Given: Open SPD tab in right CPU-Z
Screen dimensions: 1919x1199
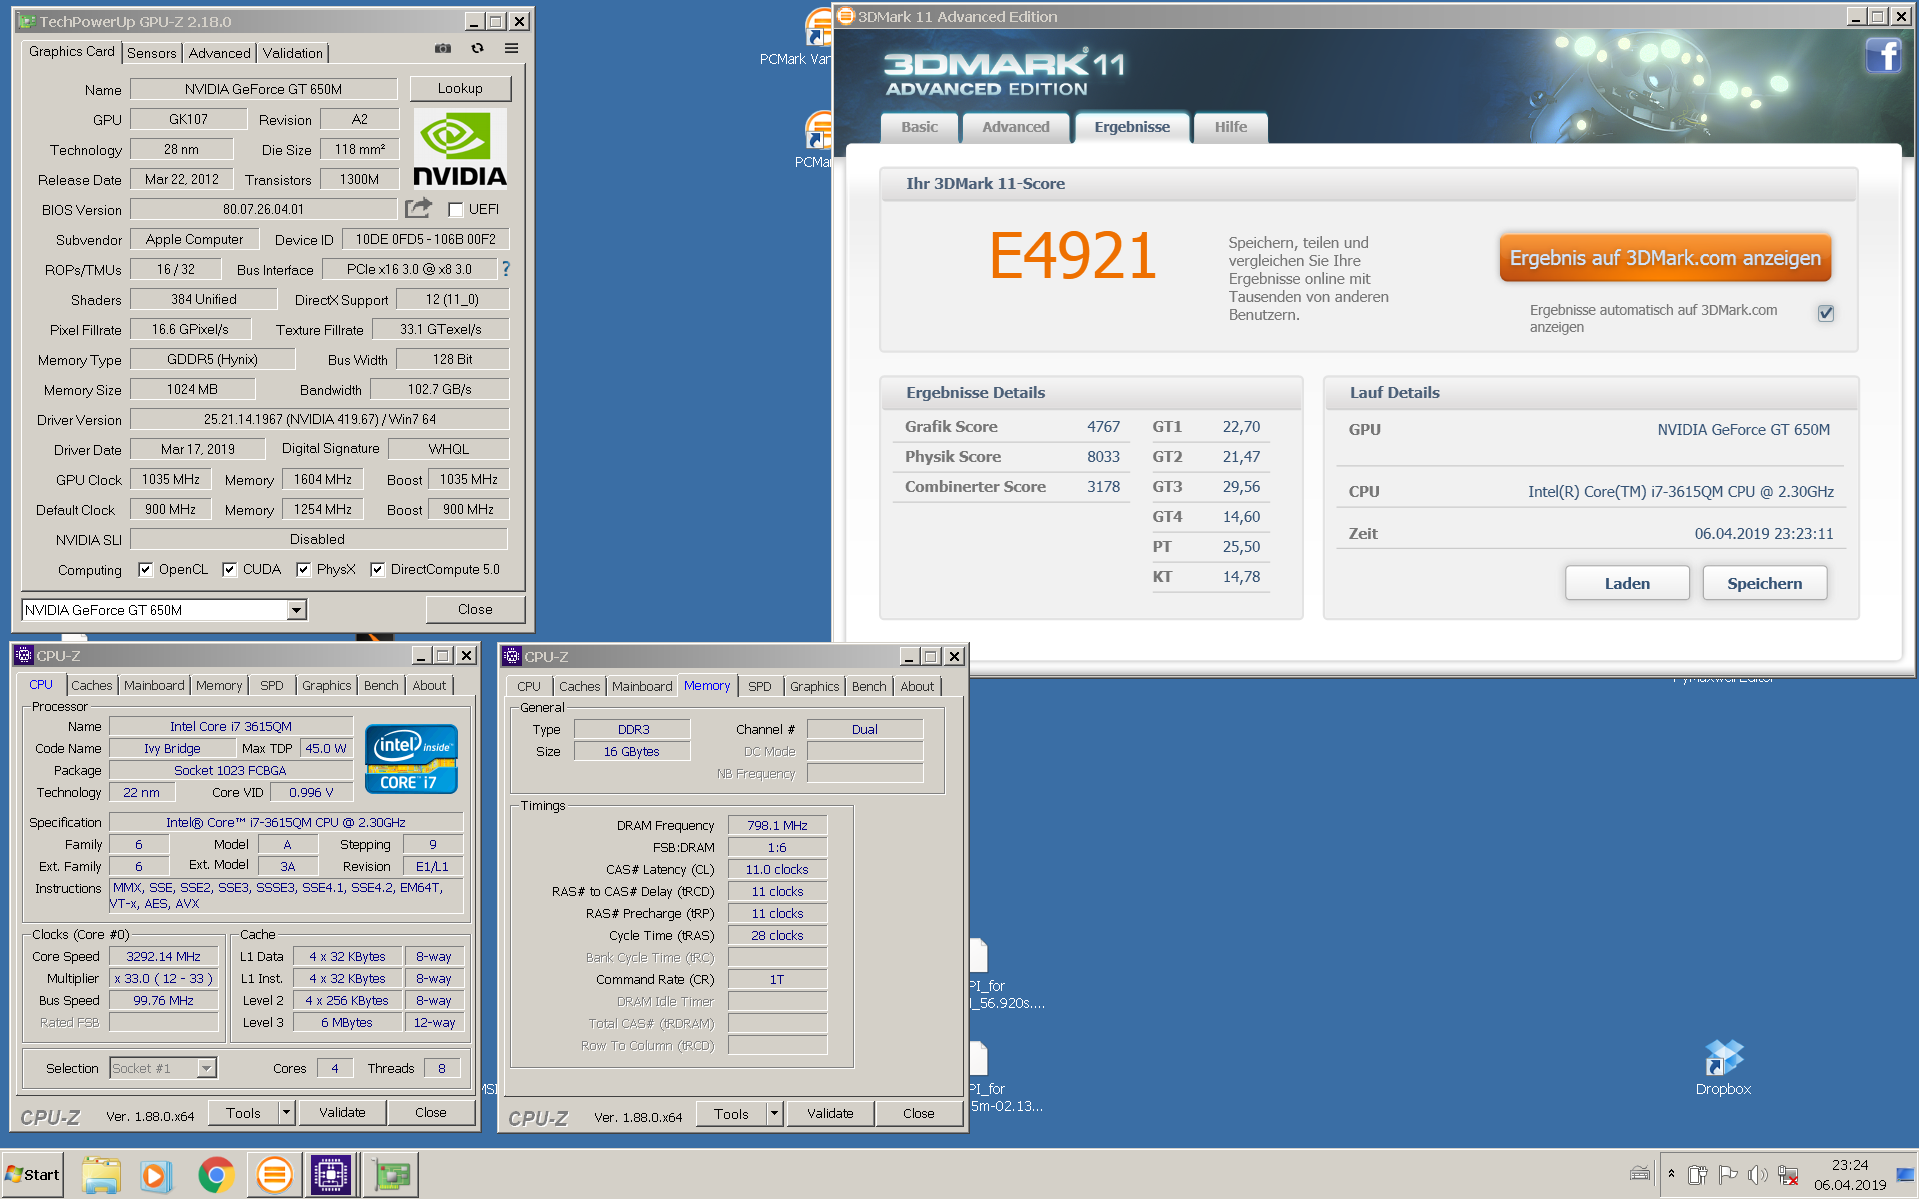Looking at the screenshot, I should click(x=760, y=686).
